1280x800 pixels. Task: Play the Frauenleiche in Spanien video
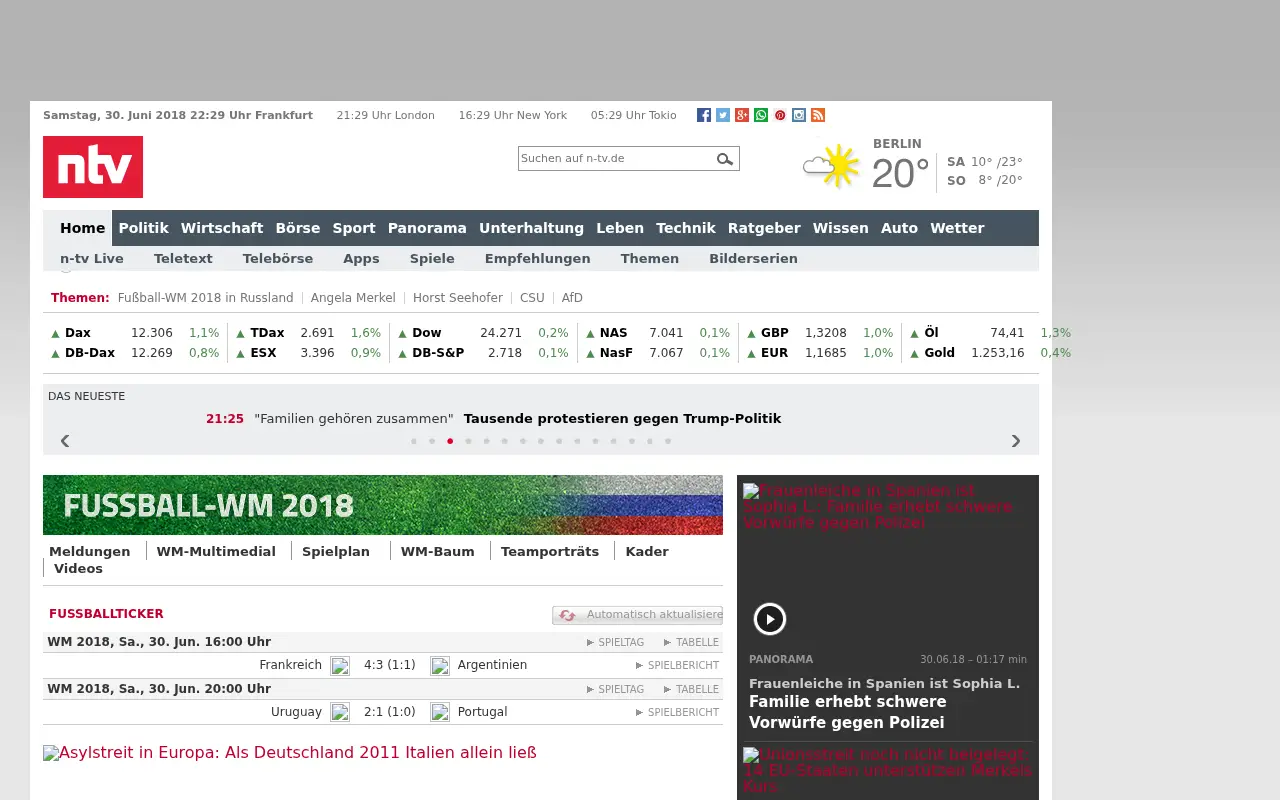770,619
